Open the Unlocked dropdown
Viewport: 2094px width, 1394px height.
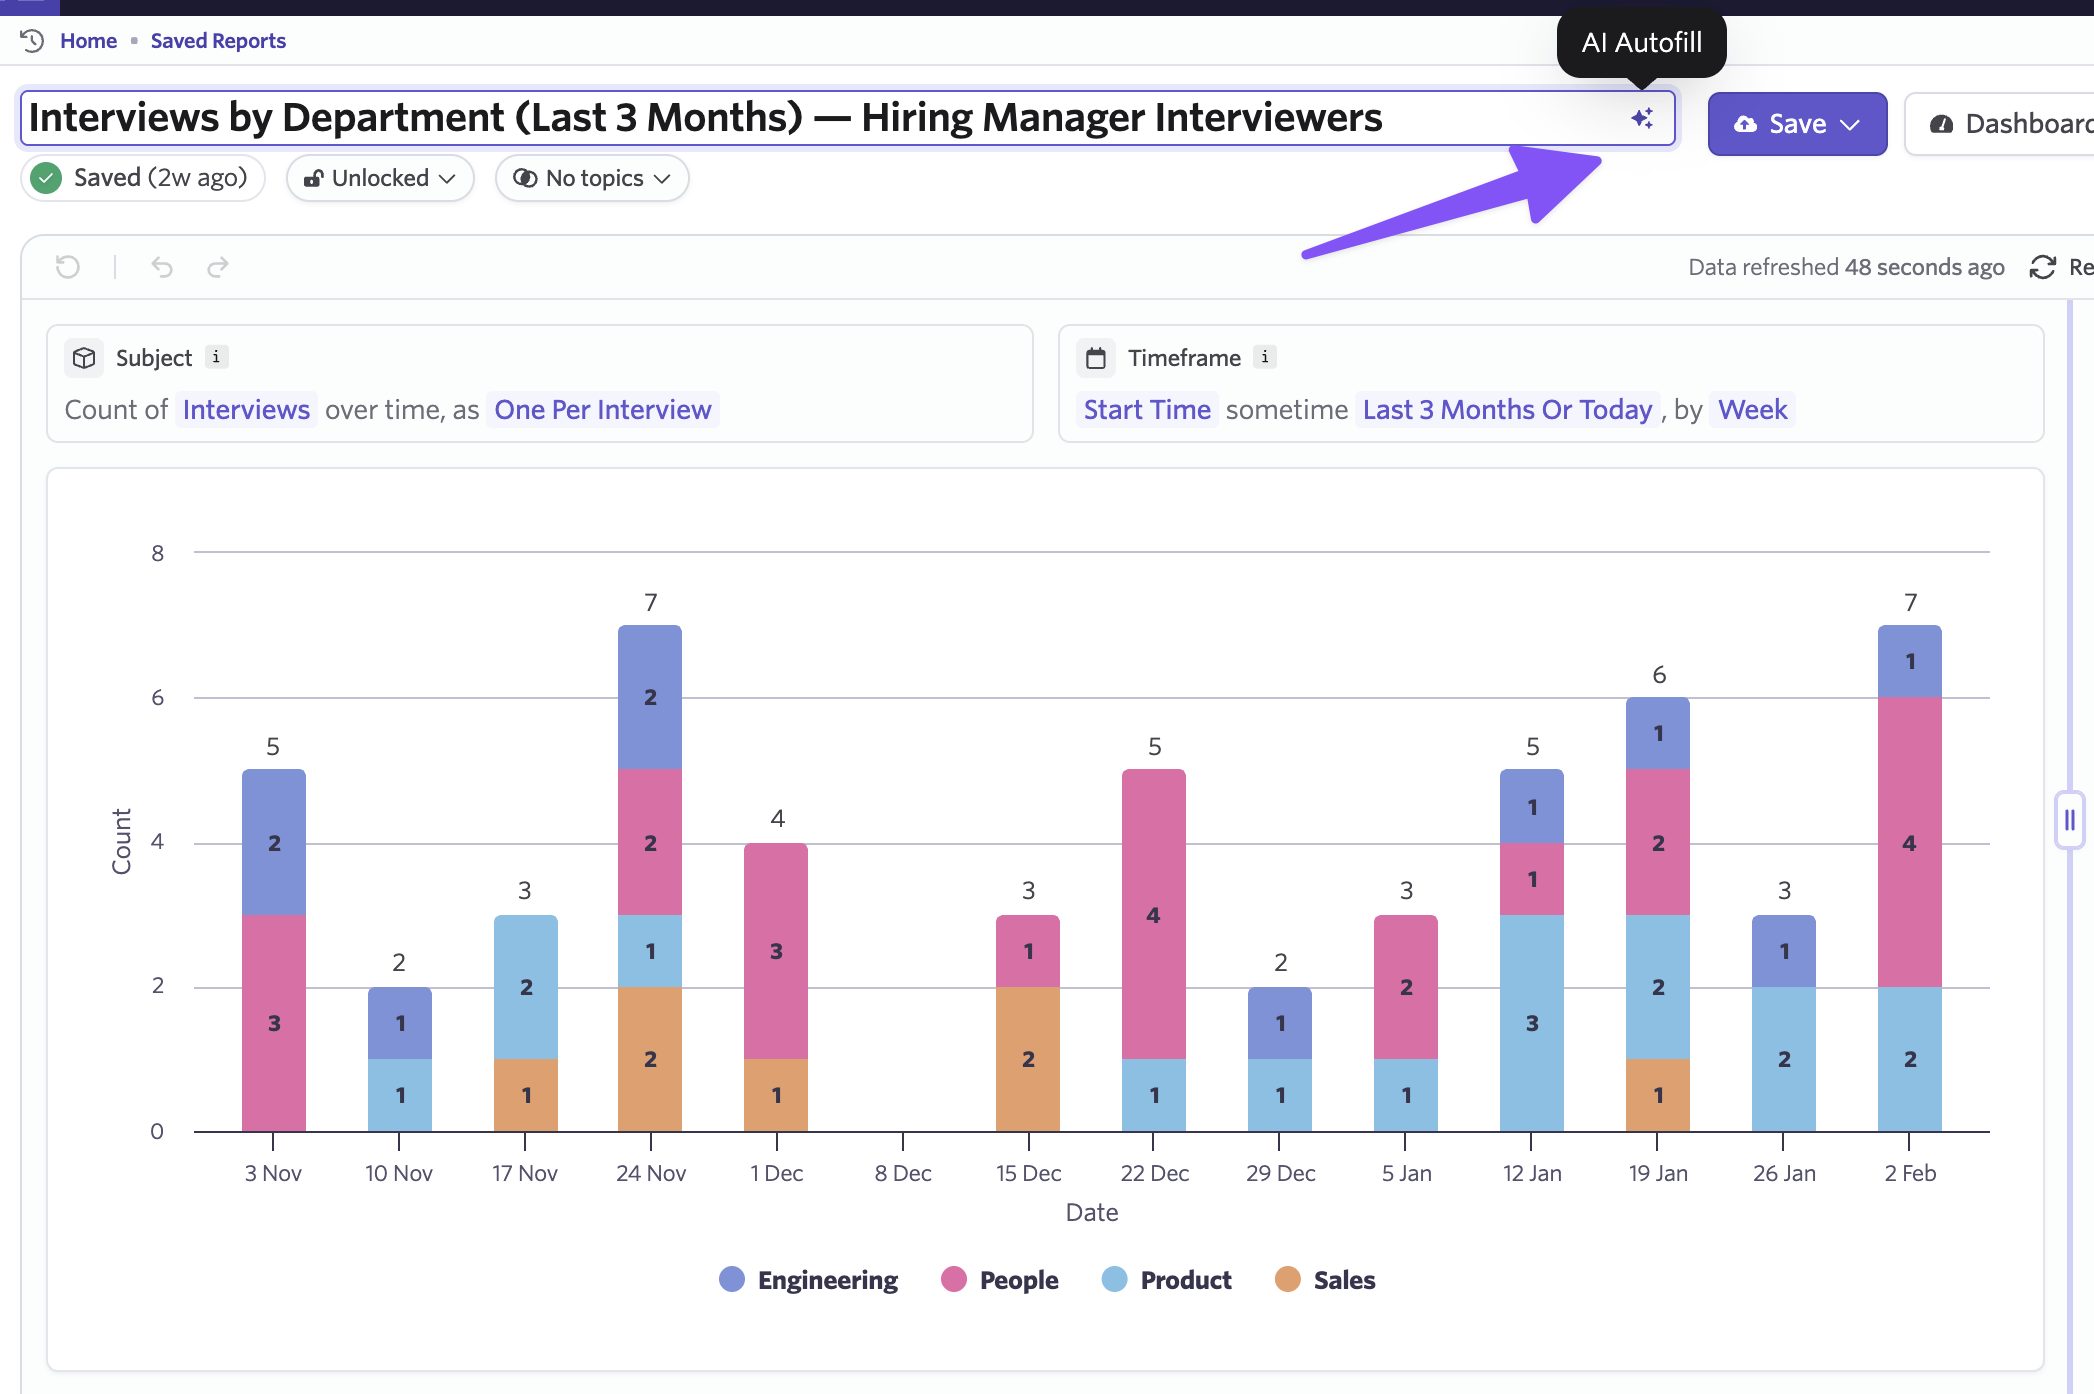380,178
